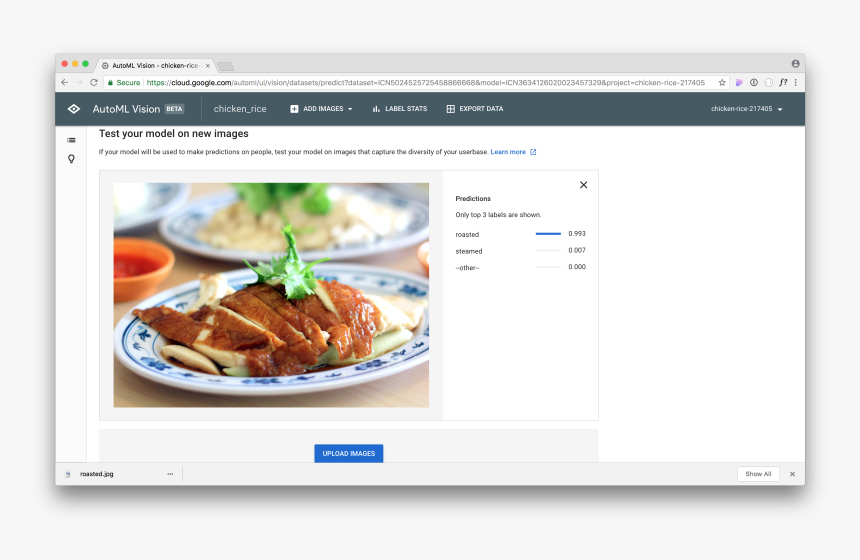
Task: Open the datasets list icon in sidebar
Action: 71,140
